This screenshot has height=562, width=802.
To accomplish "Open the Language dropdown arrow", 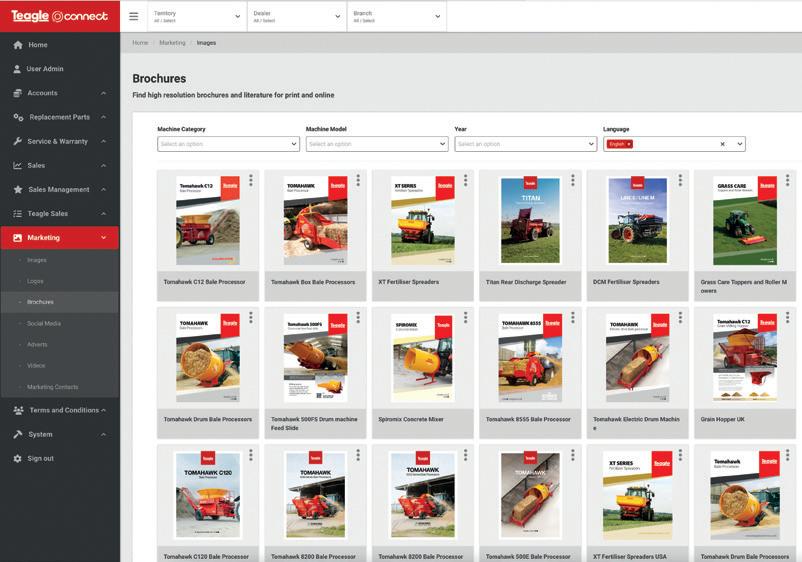I will pos(740,144).
